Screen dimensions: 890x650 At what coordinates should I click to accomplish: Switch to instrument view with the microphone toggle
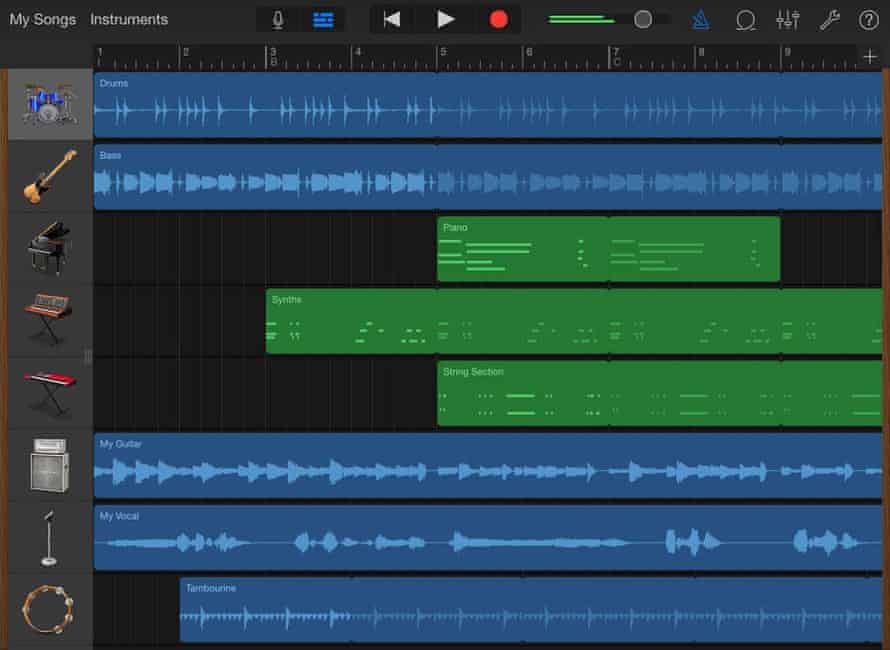[278, 19]
